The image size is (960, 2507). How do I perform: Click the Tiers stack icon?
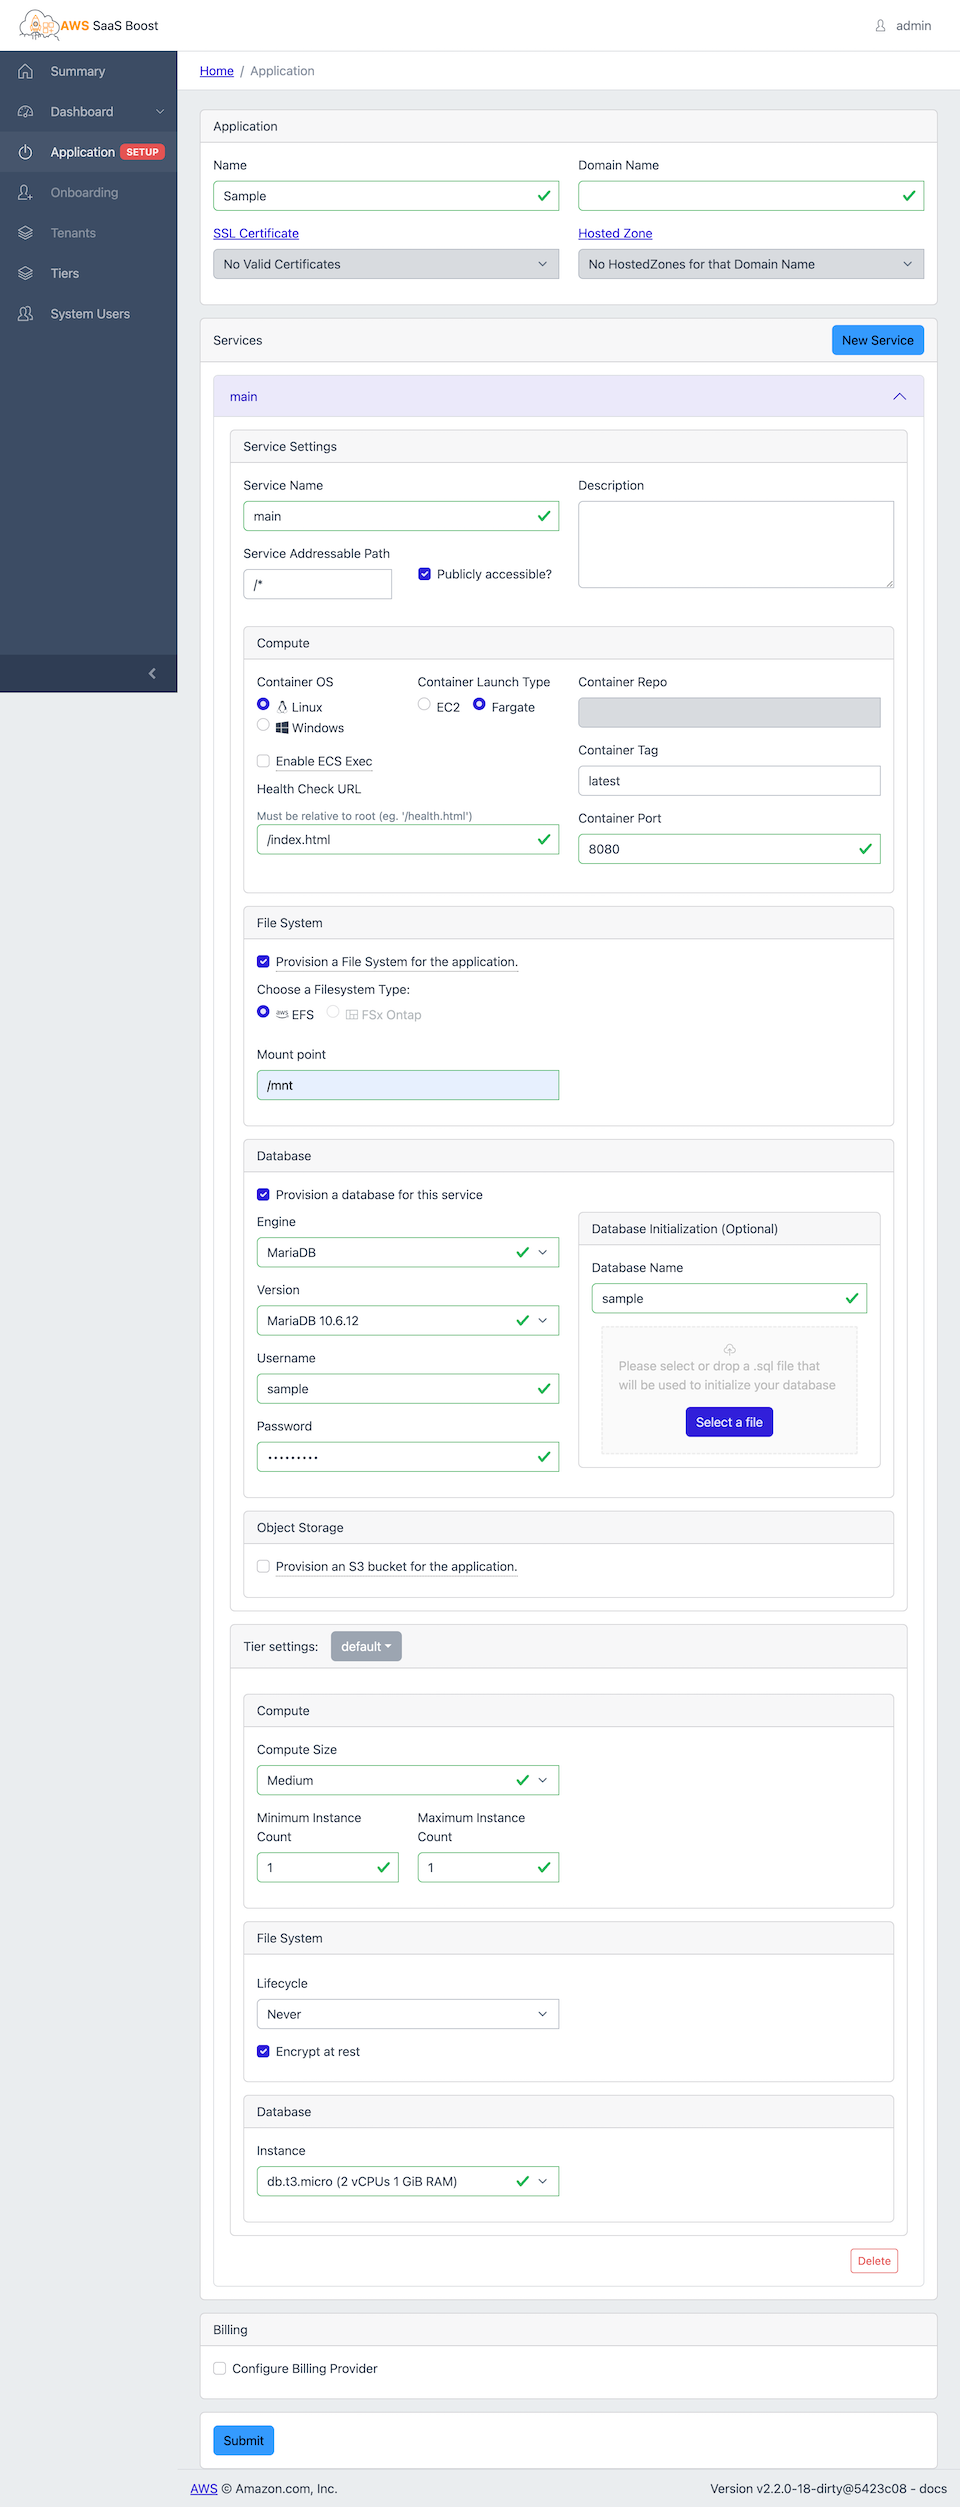[x=26, y=273]
